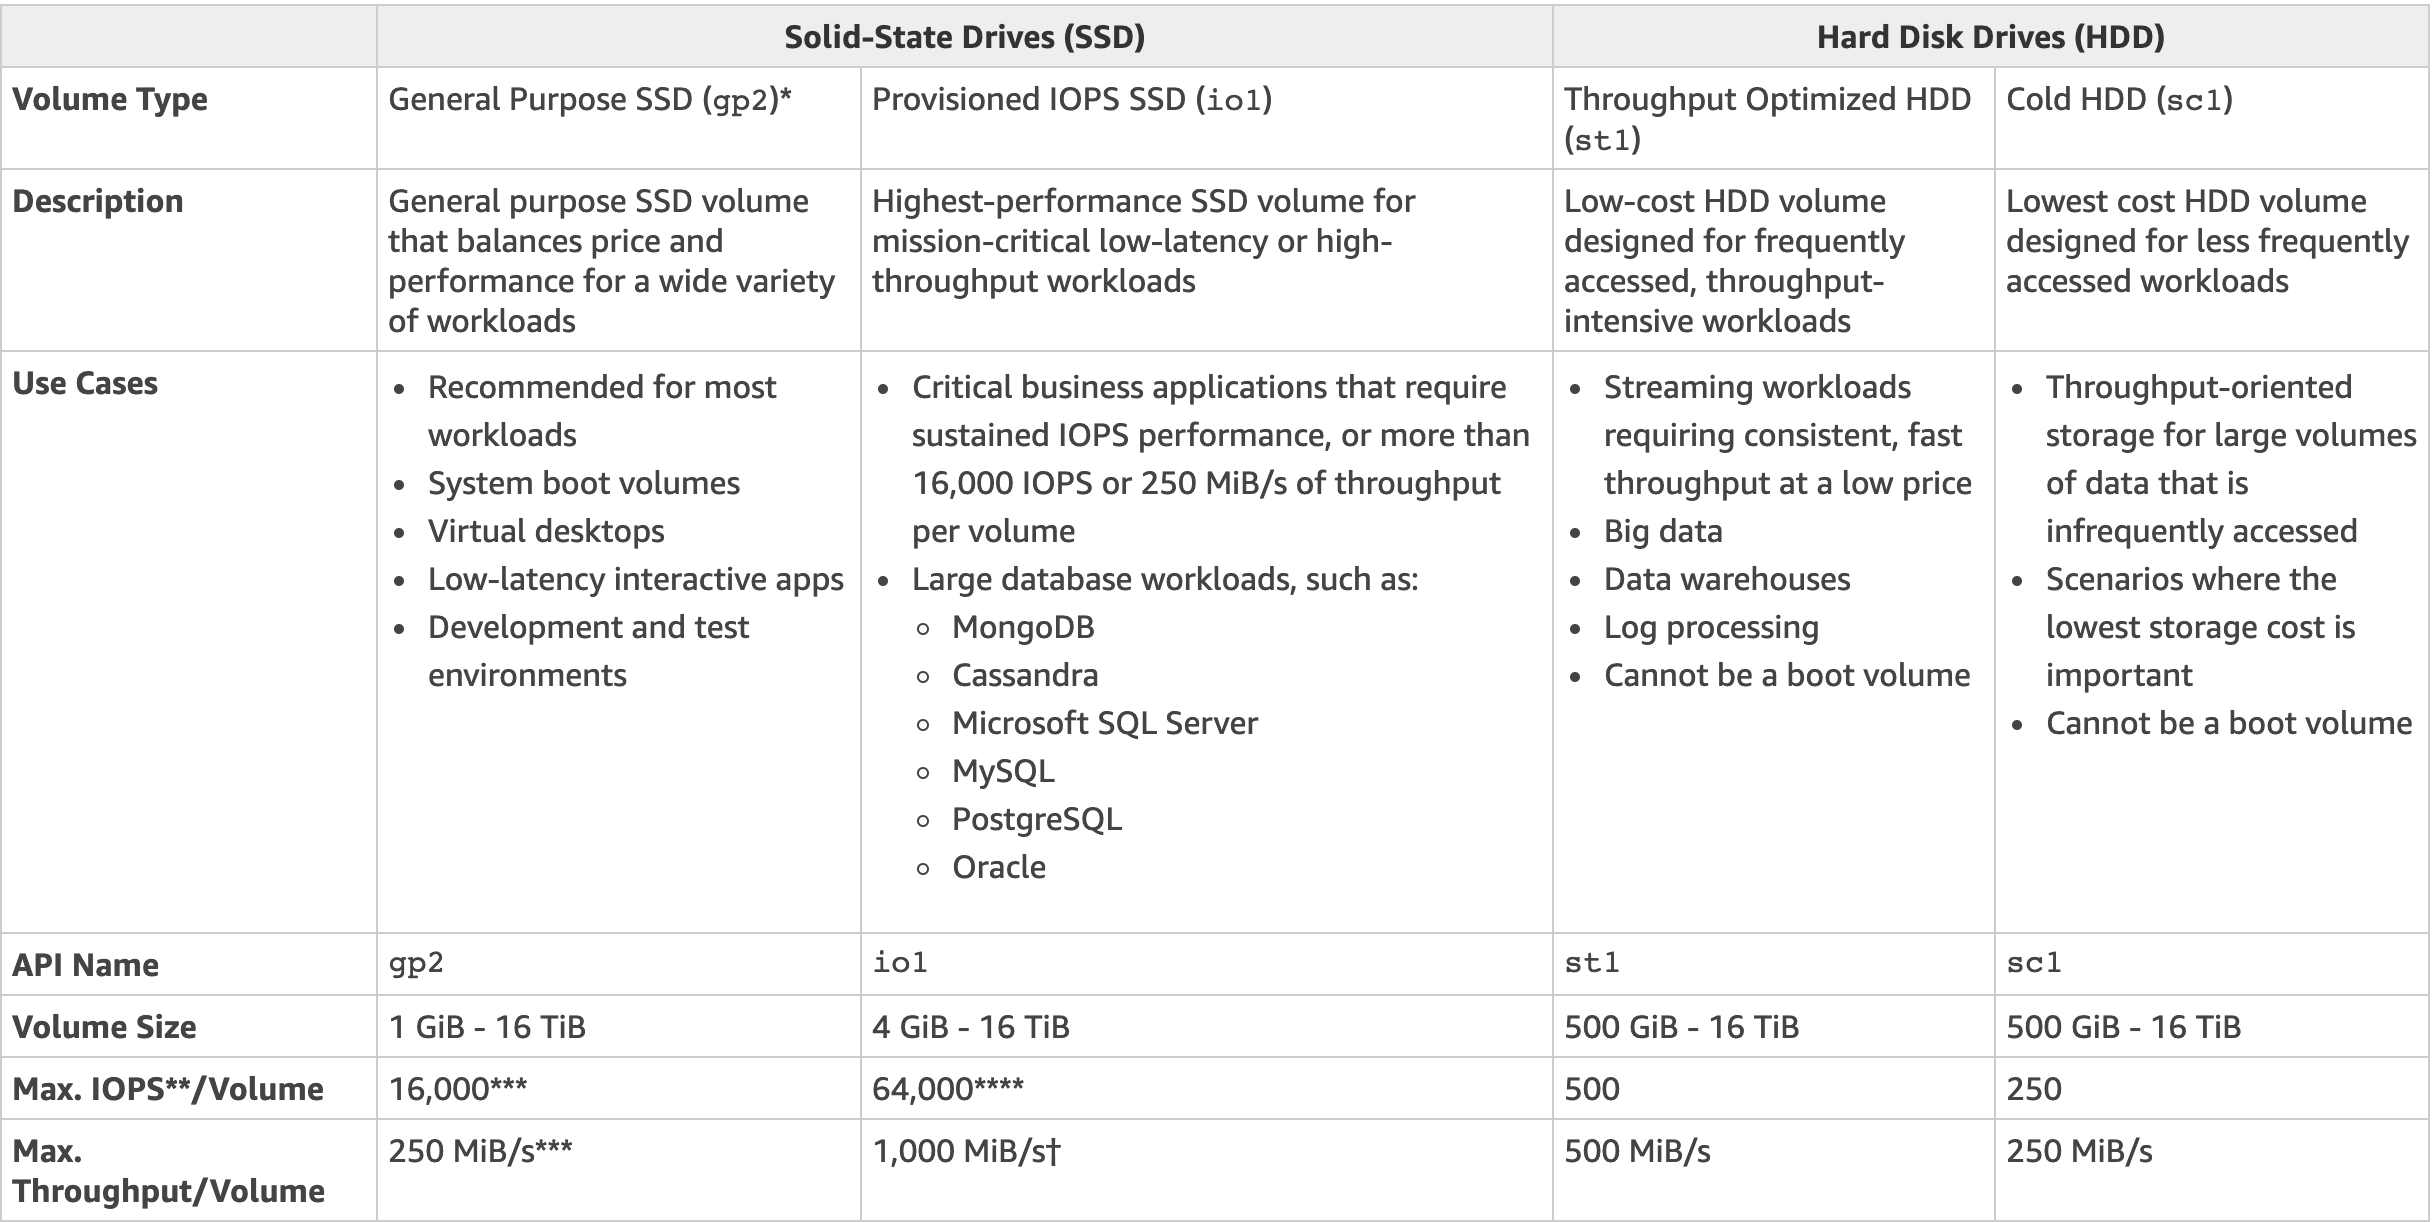Click 'Log processing' bullet
The image size is (2434, 1222).
click(1711, 627)
